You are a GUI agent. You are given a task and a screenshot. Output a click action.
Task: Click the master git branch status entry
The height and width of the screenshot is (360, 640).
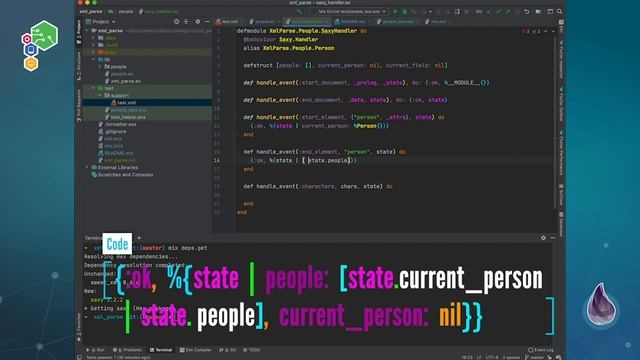pos(534,357)
